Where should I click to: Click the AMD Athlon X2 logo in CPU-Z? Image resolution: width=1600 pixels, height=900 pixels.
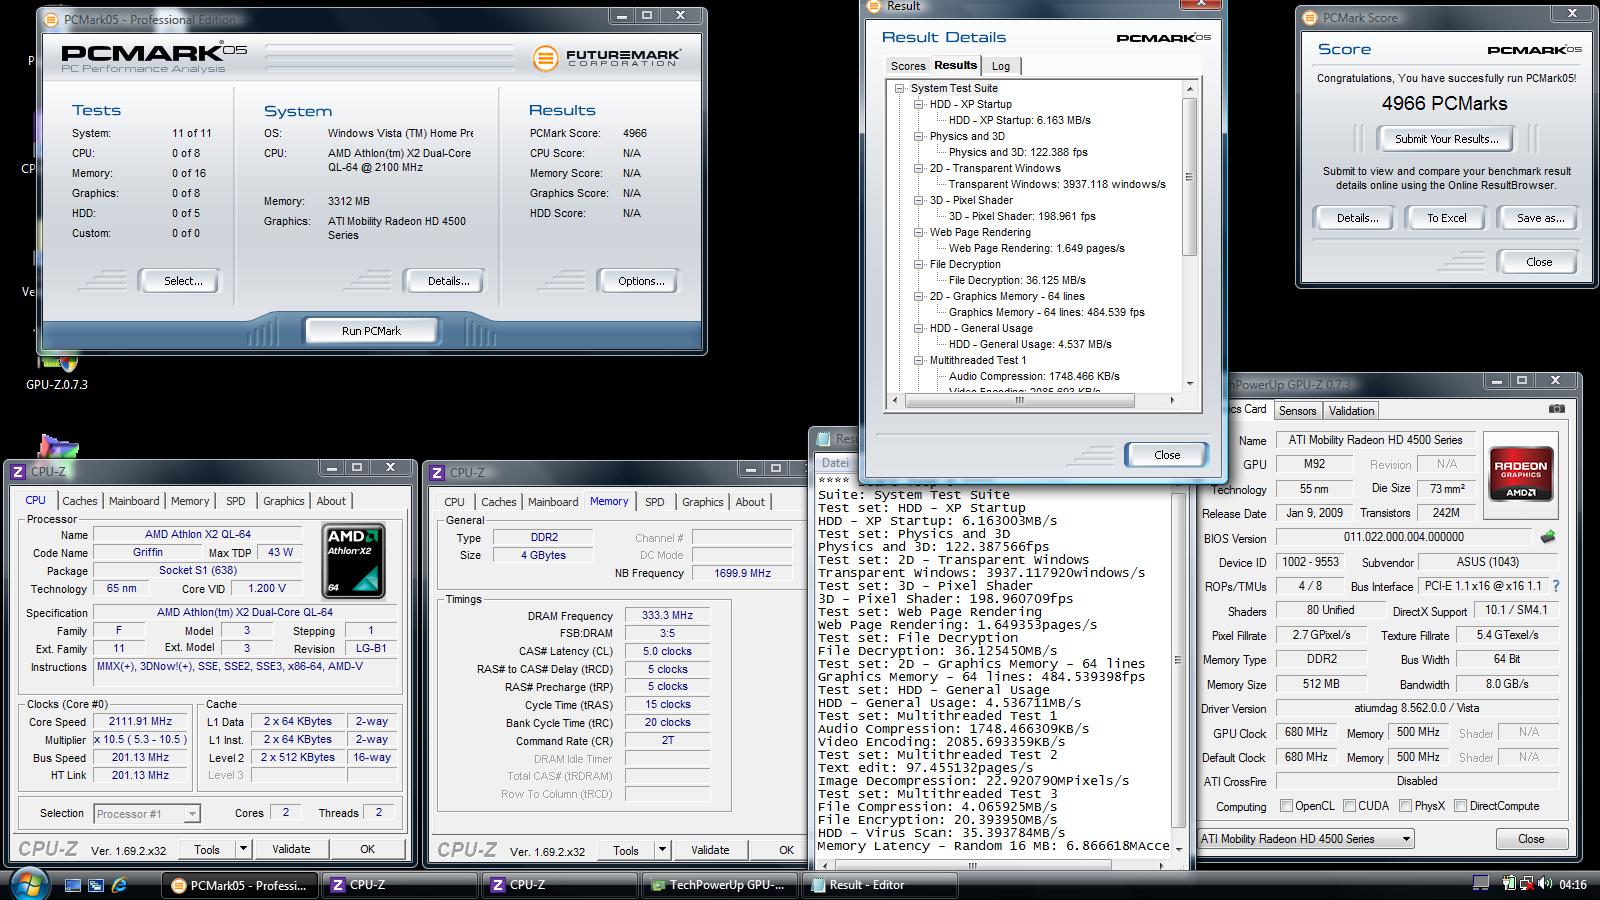[353, 561]
